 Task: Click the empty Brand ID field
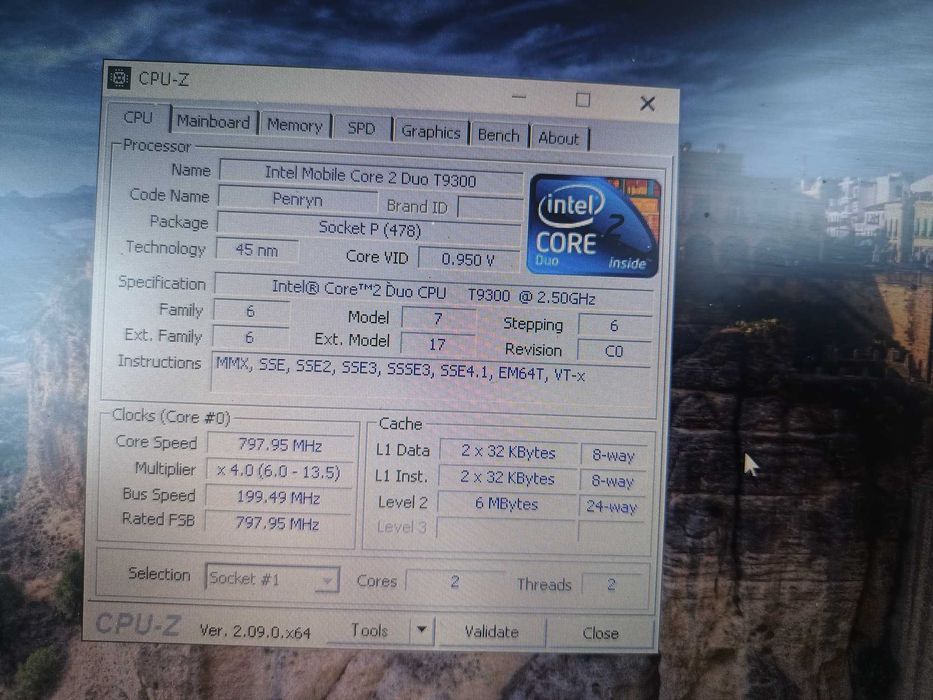click(x=490, y=209)
